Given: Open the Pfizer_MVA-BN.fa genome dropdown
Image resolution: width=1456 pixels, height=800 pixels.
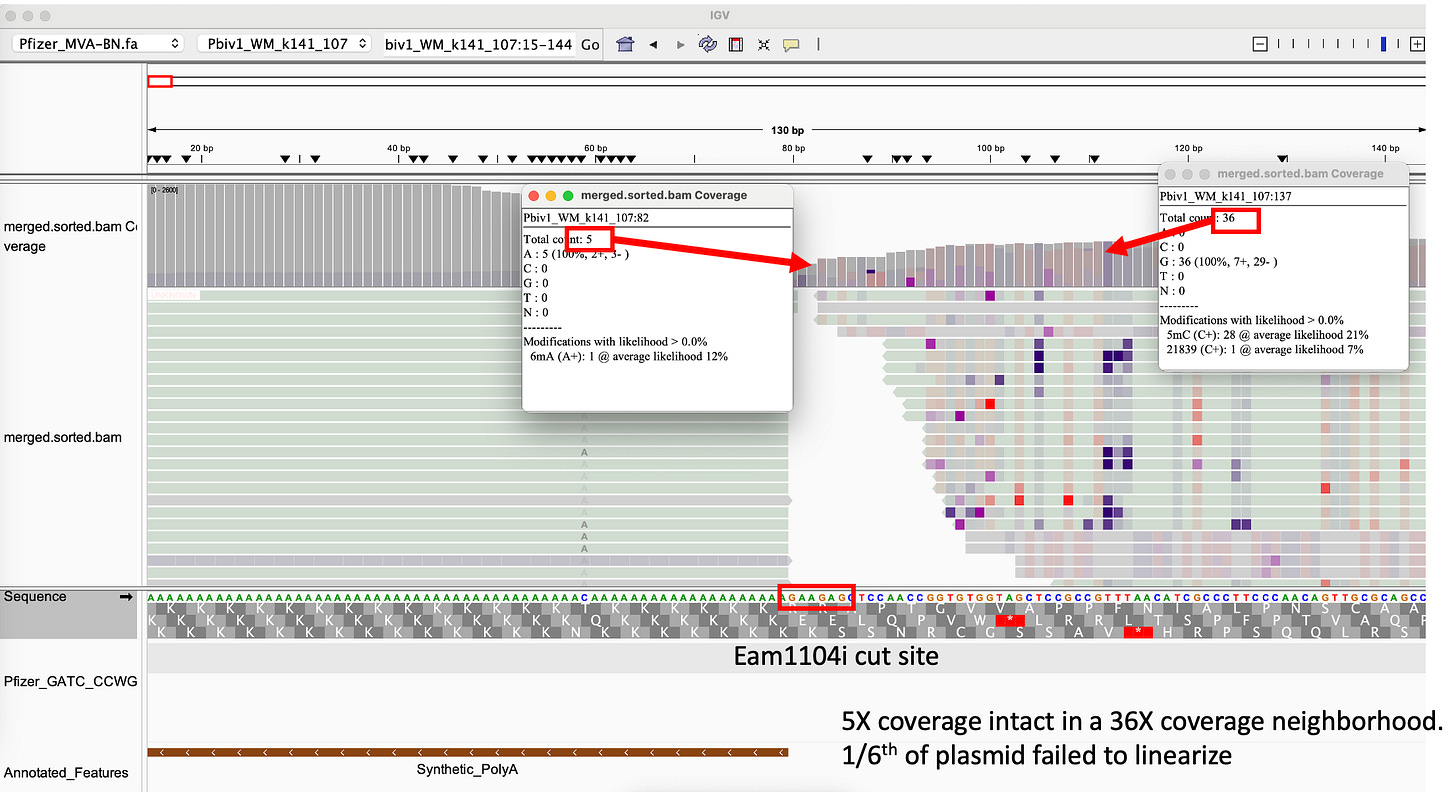Looking at the screenshot, I should click(x=99, y=44).
